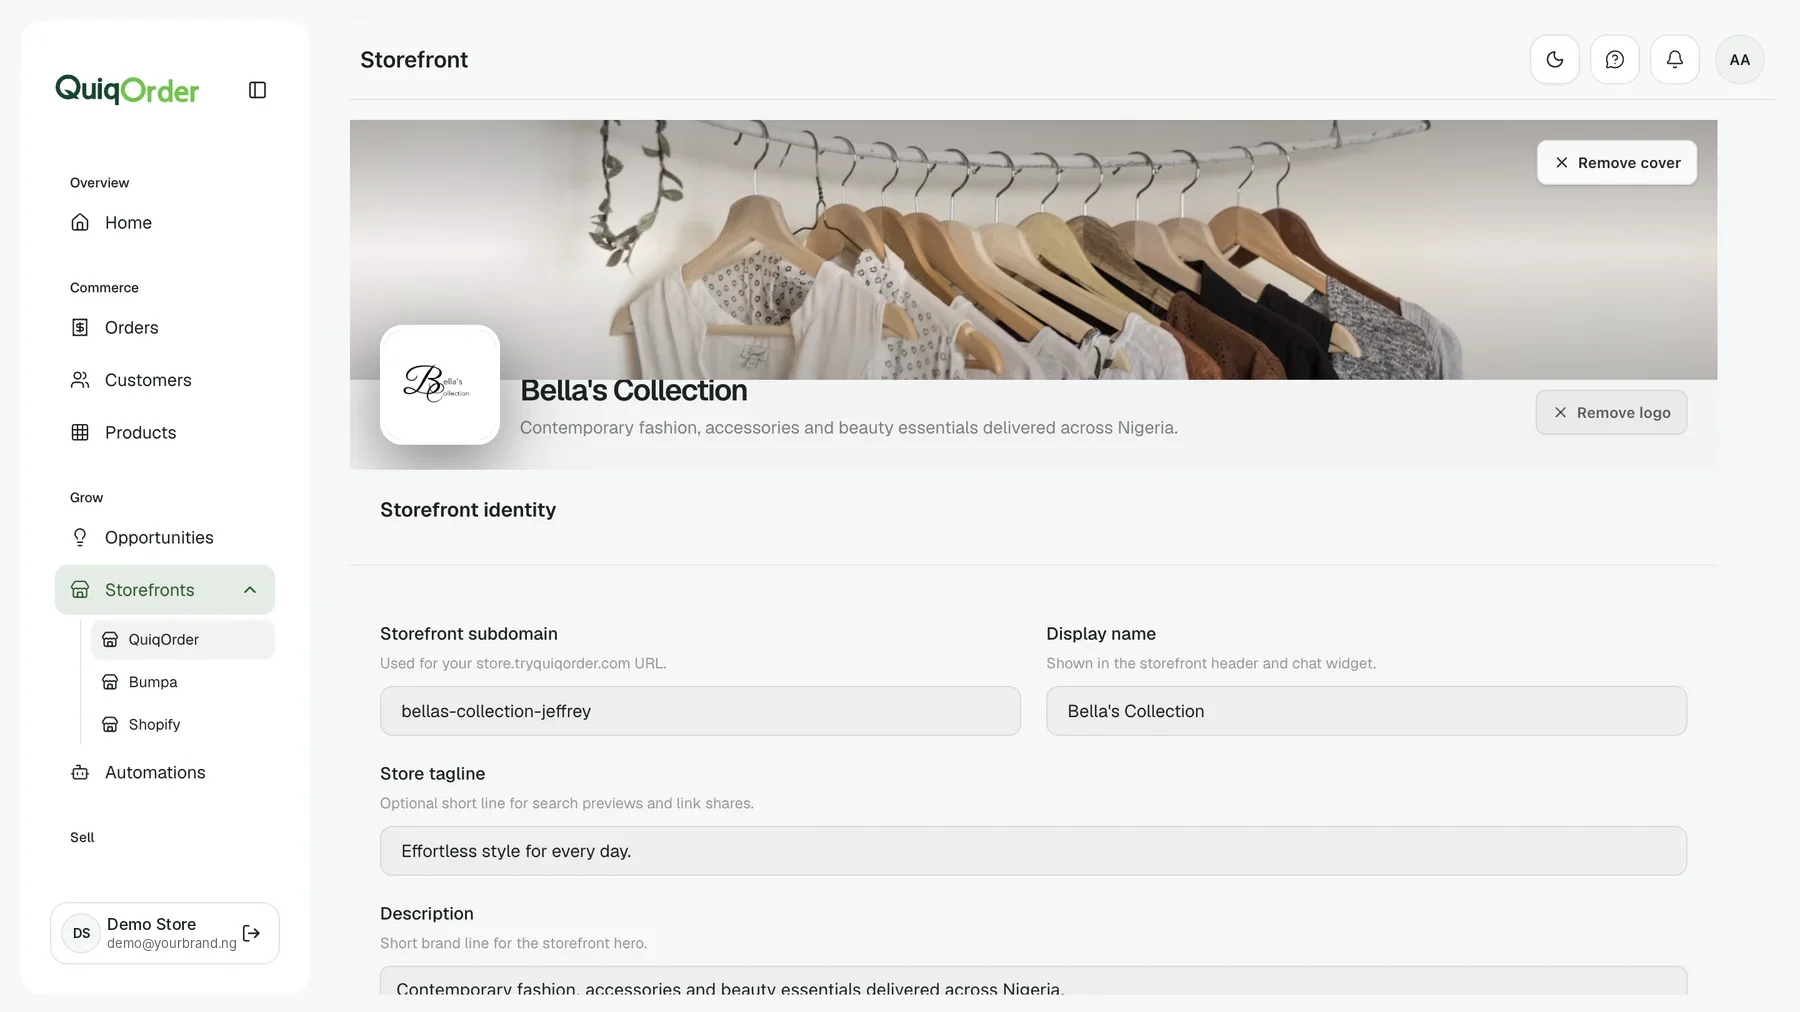Edit the Description text field
The image size is (1800, 1012).
tap(1033, 981)
